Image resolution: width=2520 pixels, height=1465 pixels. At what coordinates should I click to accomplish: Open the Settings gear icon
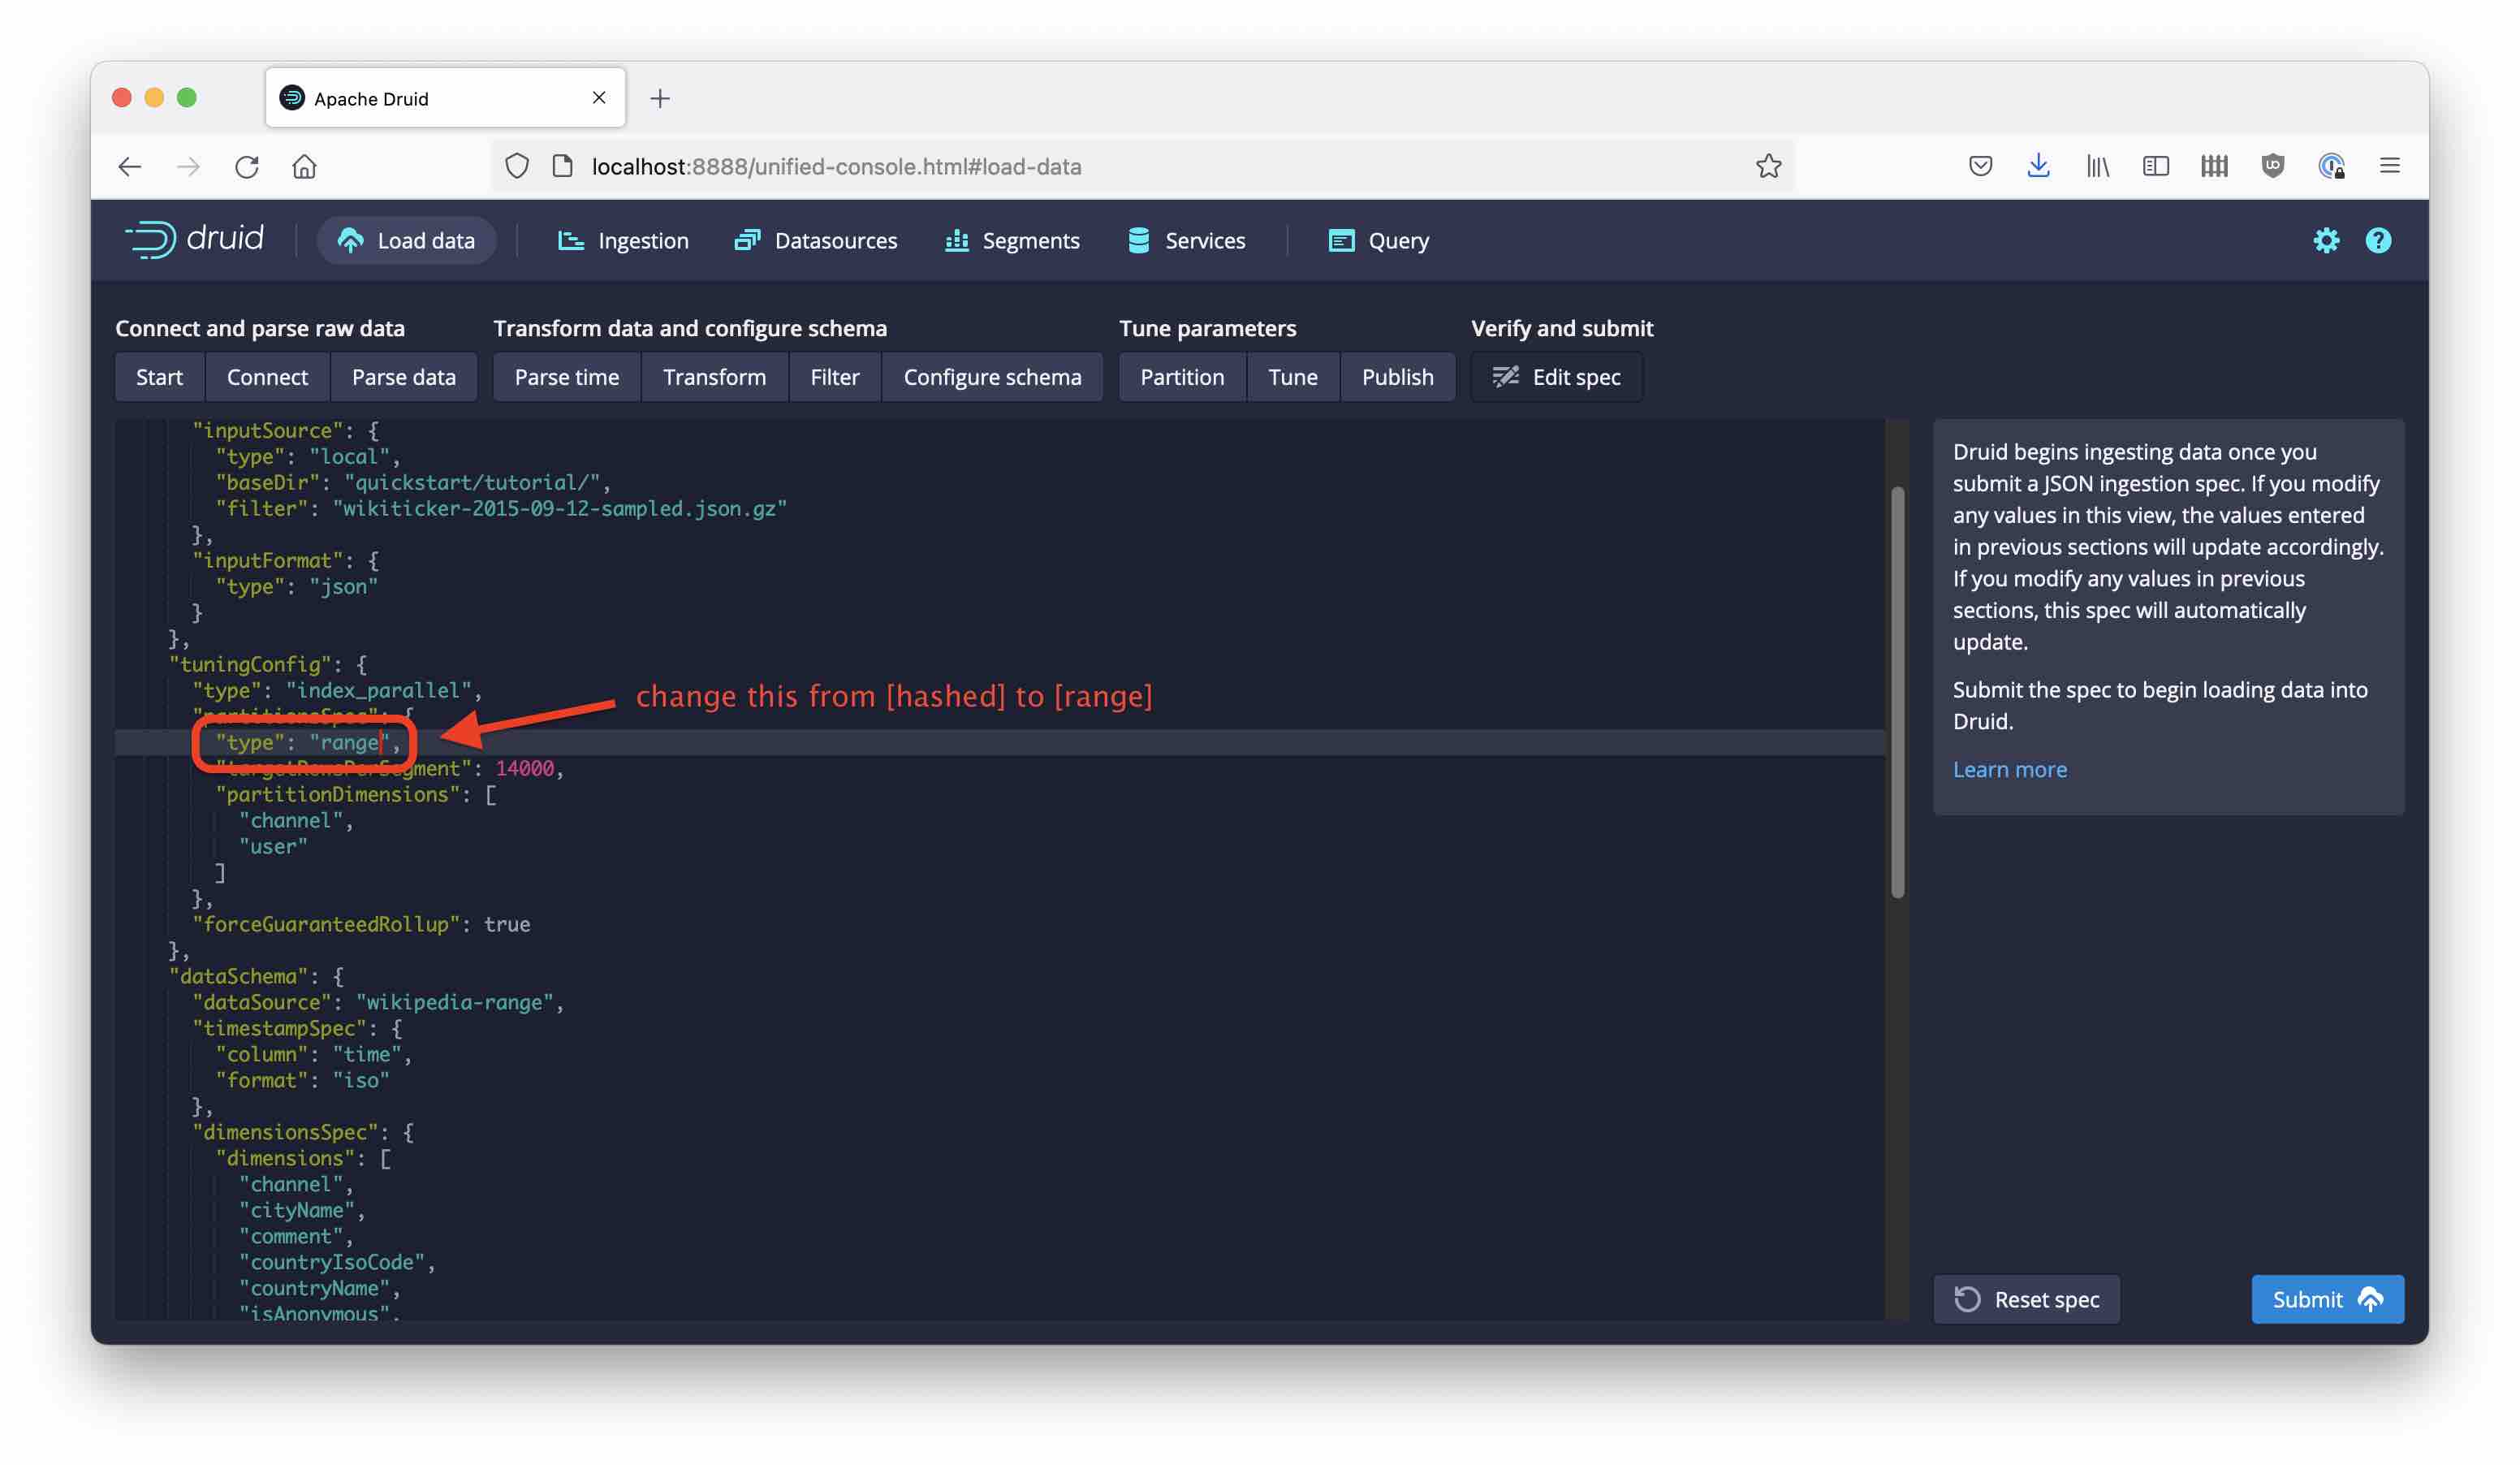click(2325, 240)
